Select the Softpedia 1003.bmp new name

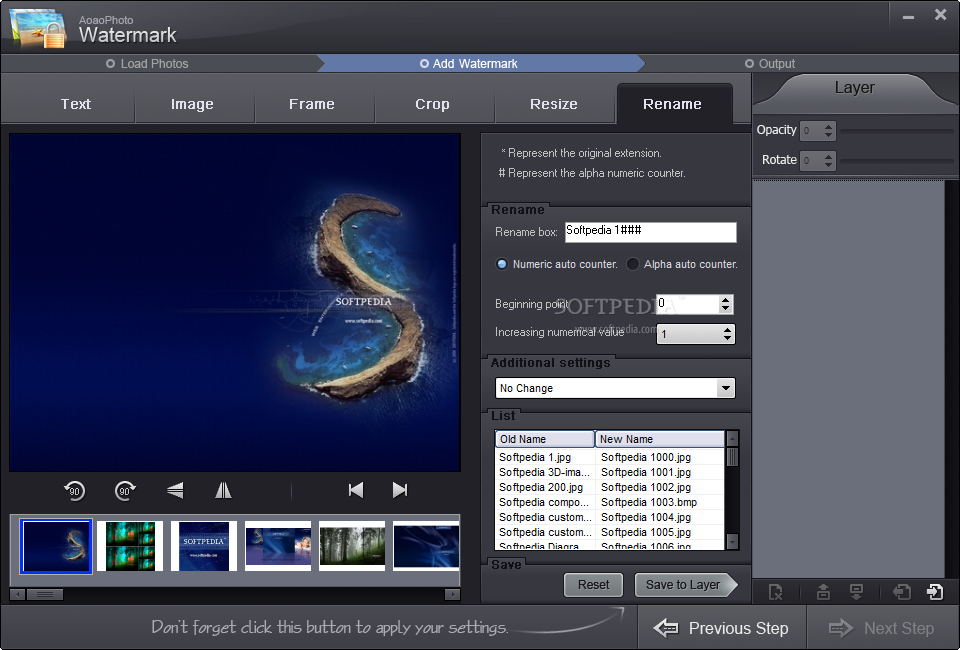pos(649,502)
